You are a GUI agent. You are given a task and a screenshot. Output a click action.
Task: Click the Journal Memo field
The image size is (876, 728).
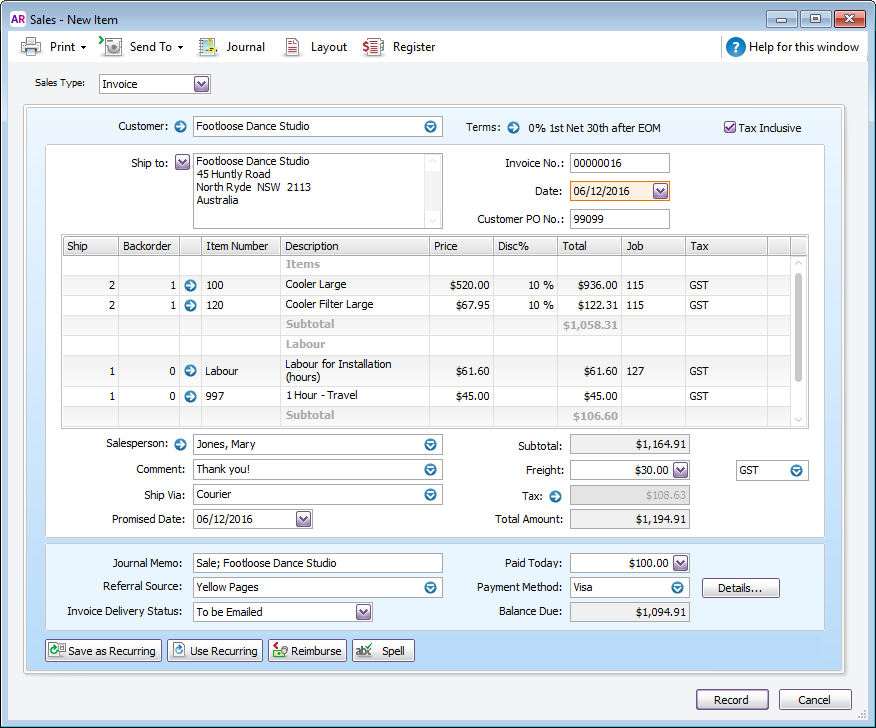pos(318,563)
